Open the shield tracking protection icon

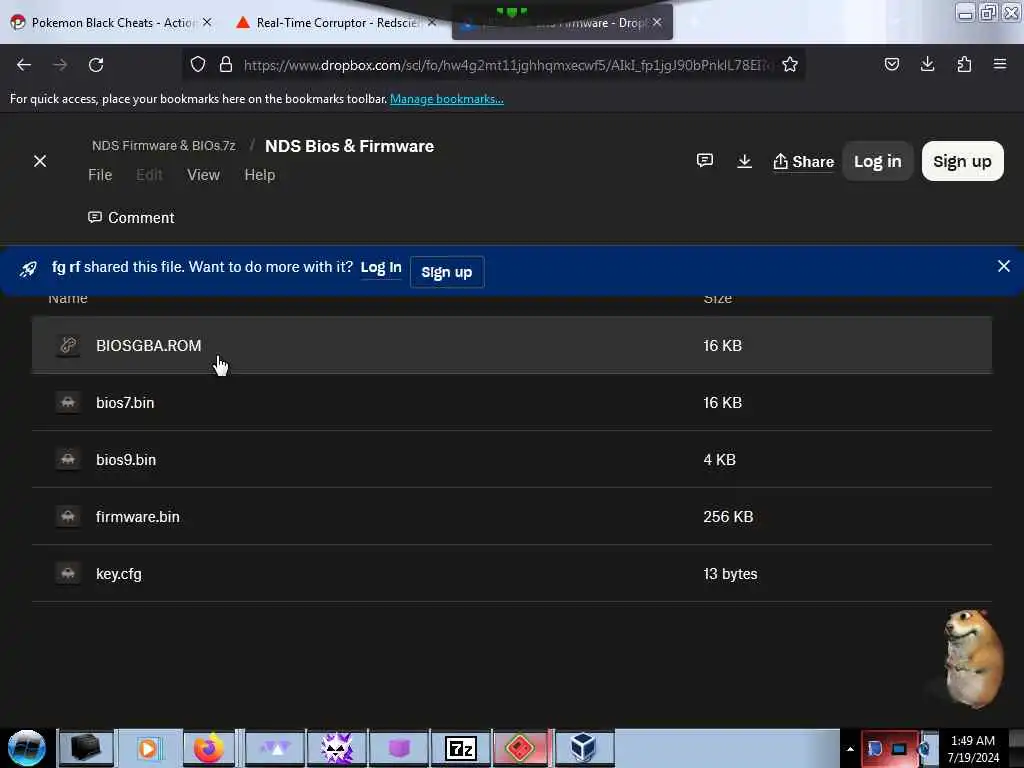click(198, 64)
